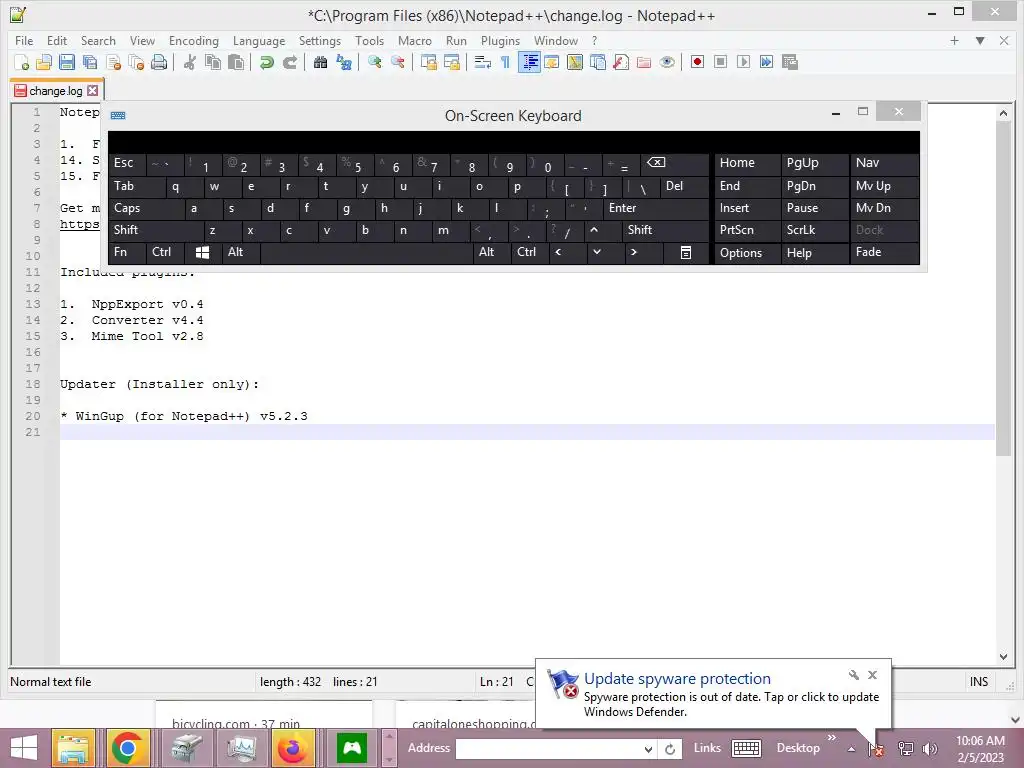Click Synchronize Horizontal Scrolling icon

pos(451,62)
